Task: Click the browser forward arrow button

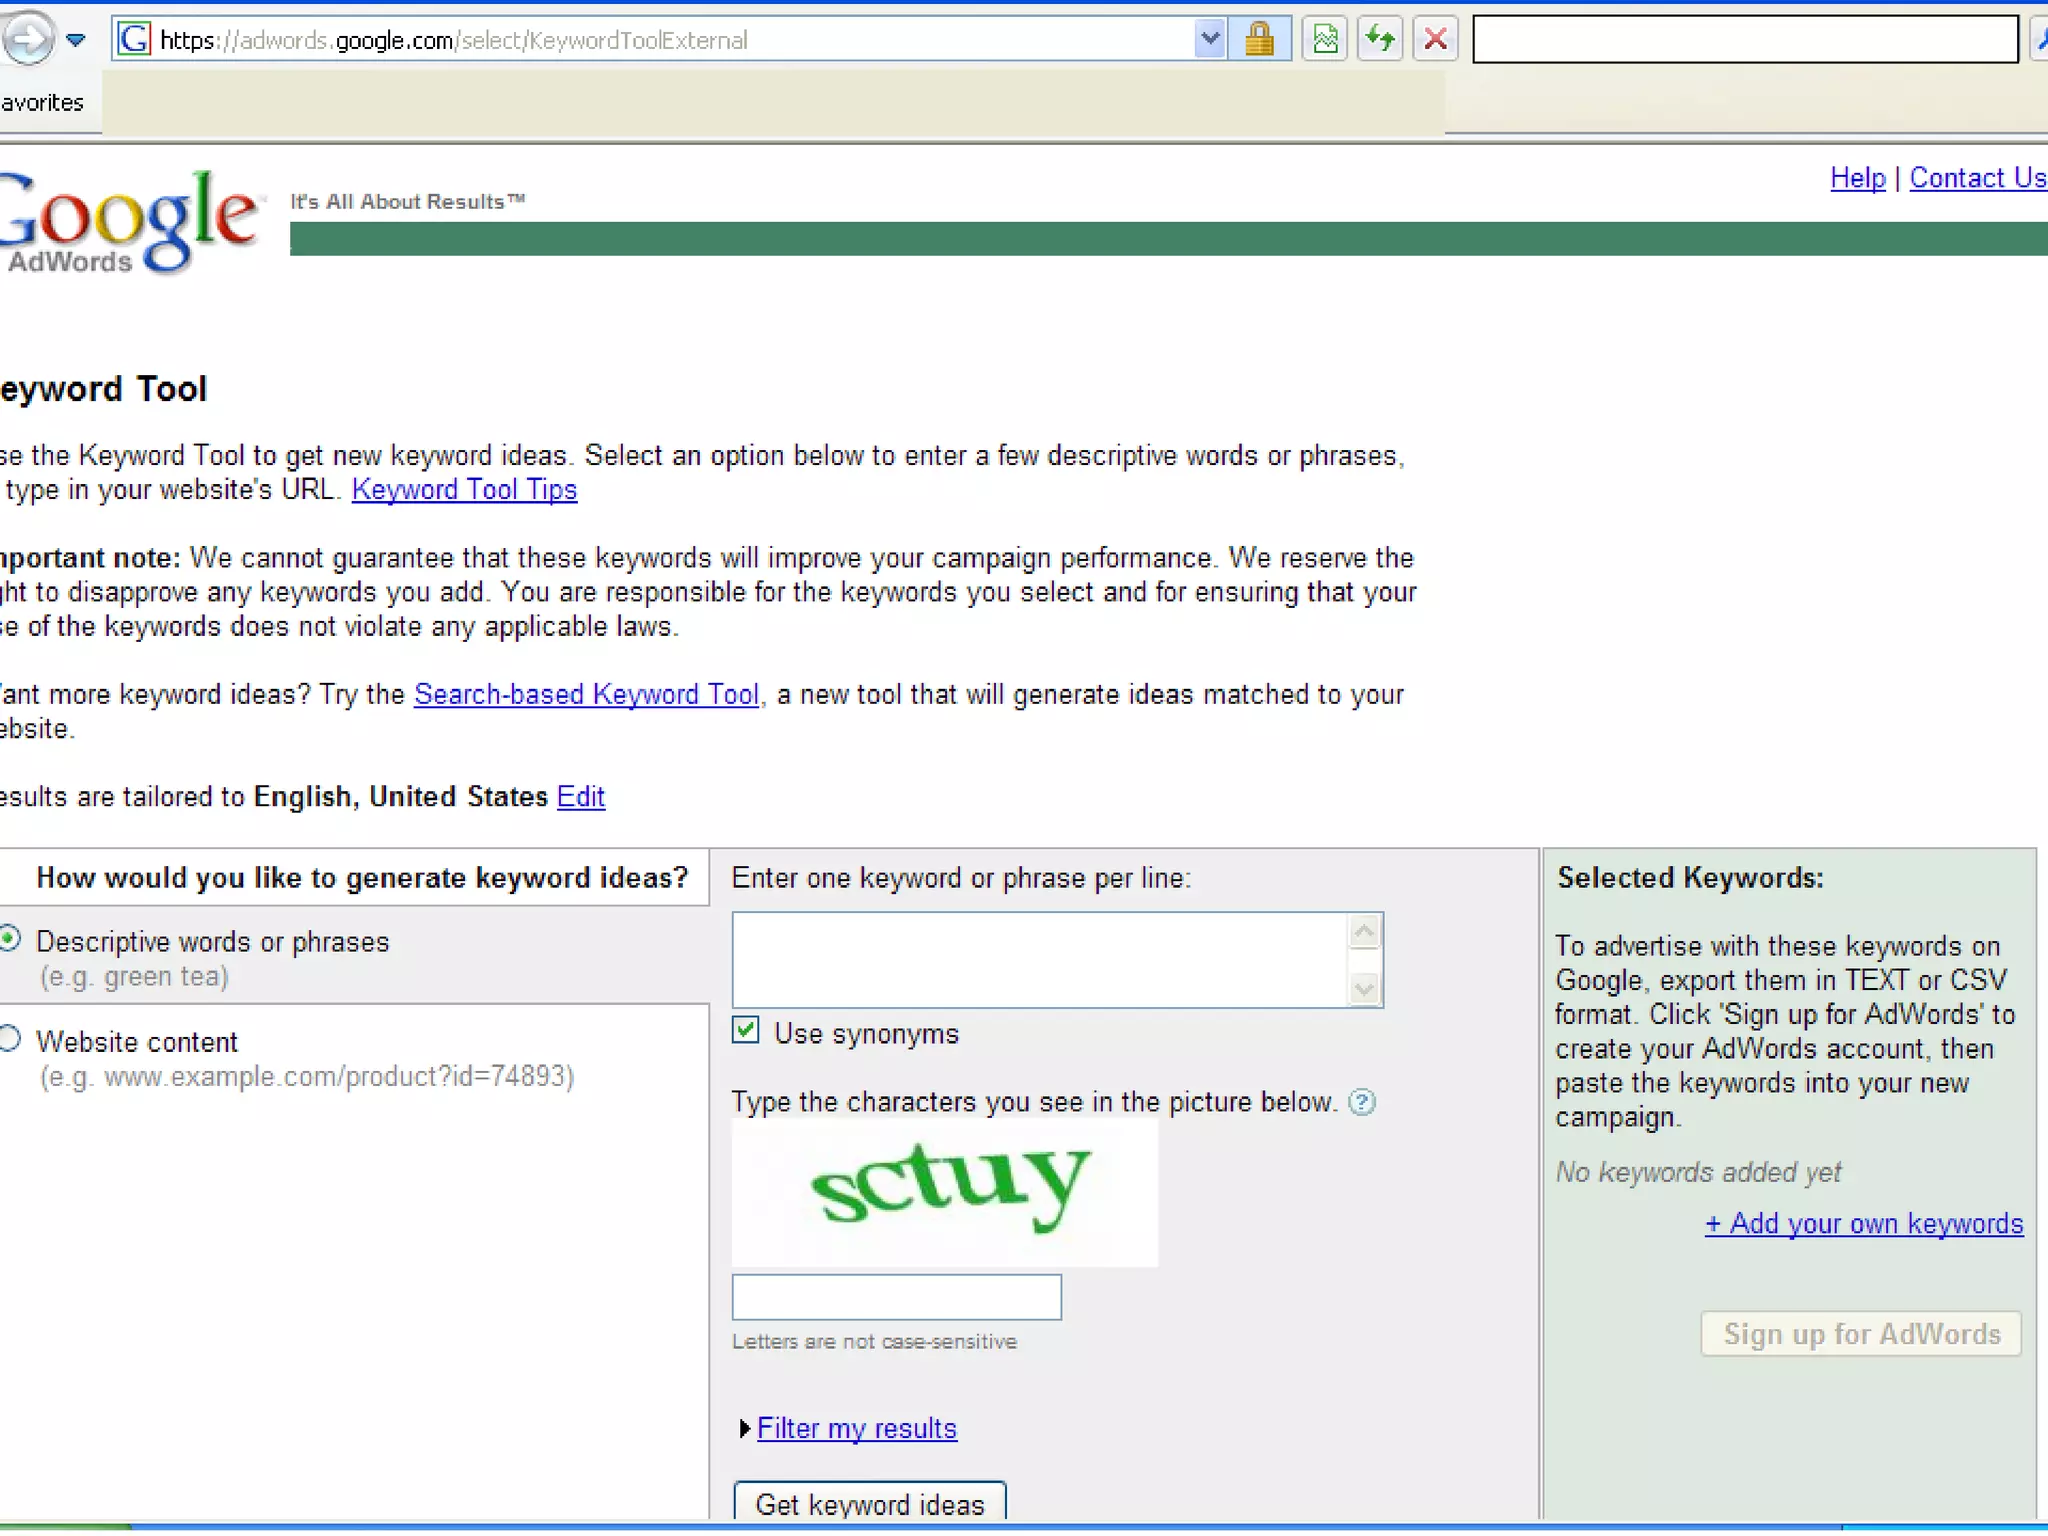Action: pyautogui.click(x=28, y=38)
